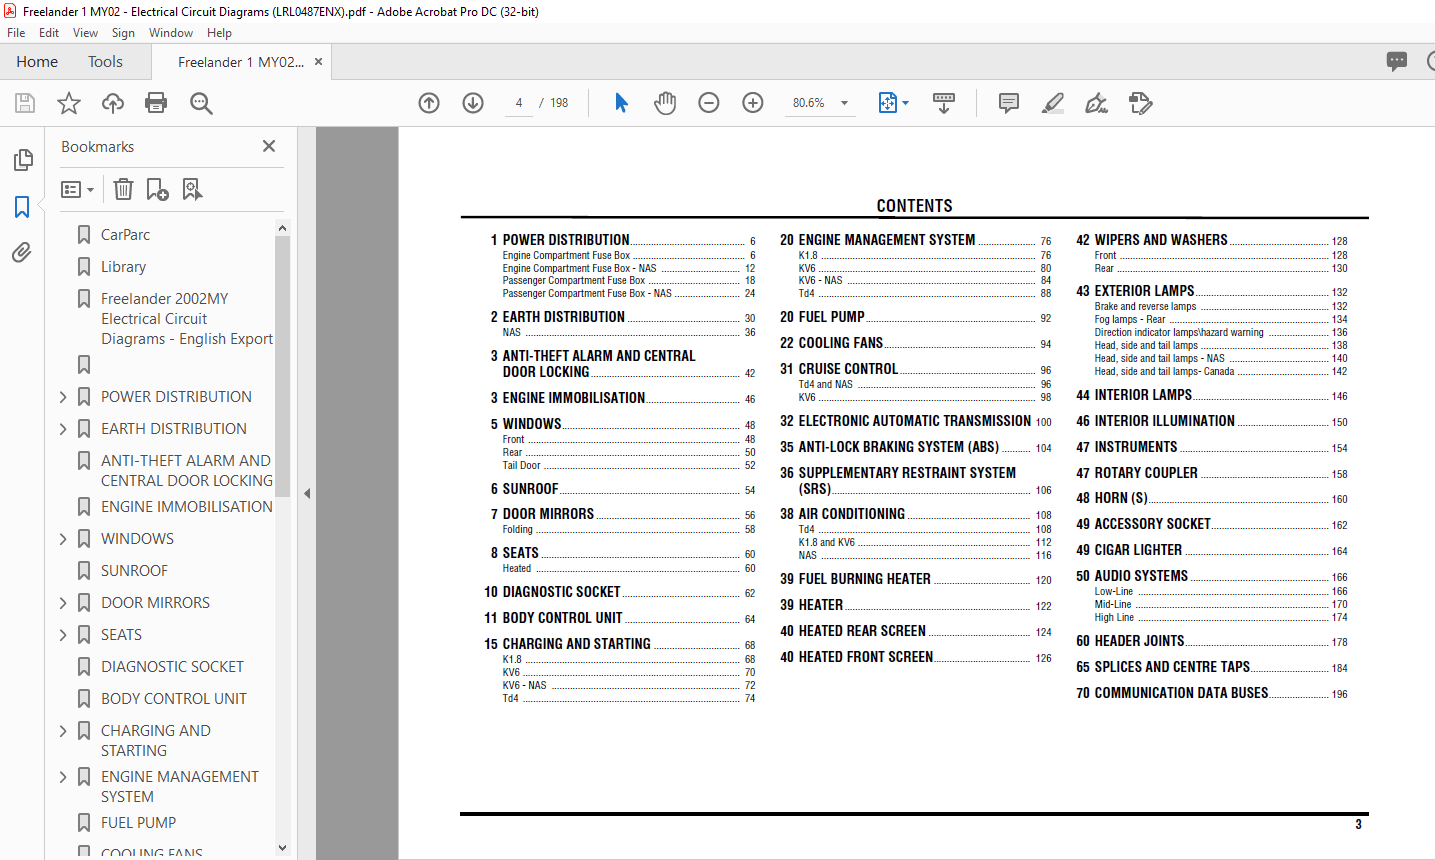Open zoom level dropdown arrow

tap(844, 103)
